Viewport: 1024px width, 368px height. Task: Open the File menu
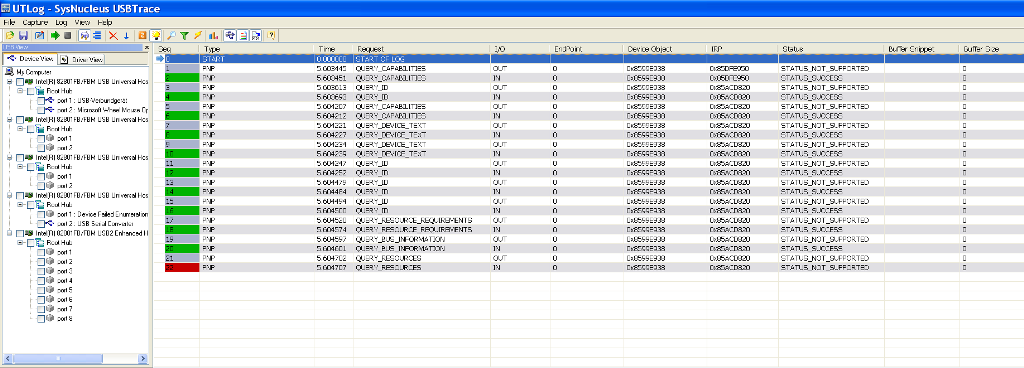click(8, 22)
